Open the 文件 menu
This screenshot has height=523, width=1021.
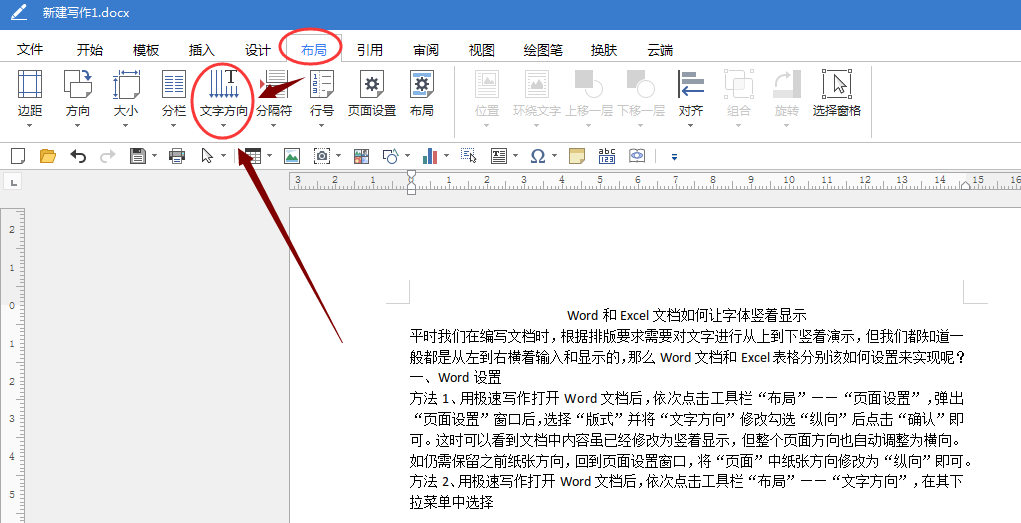click(x=30, y=50)
